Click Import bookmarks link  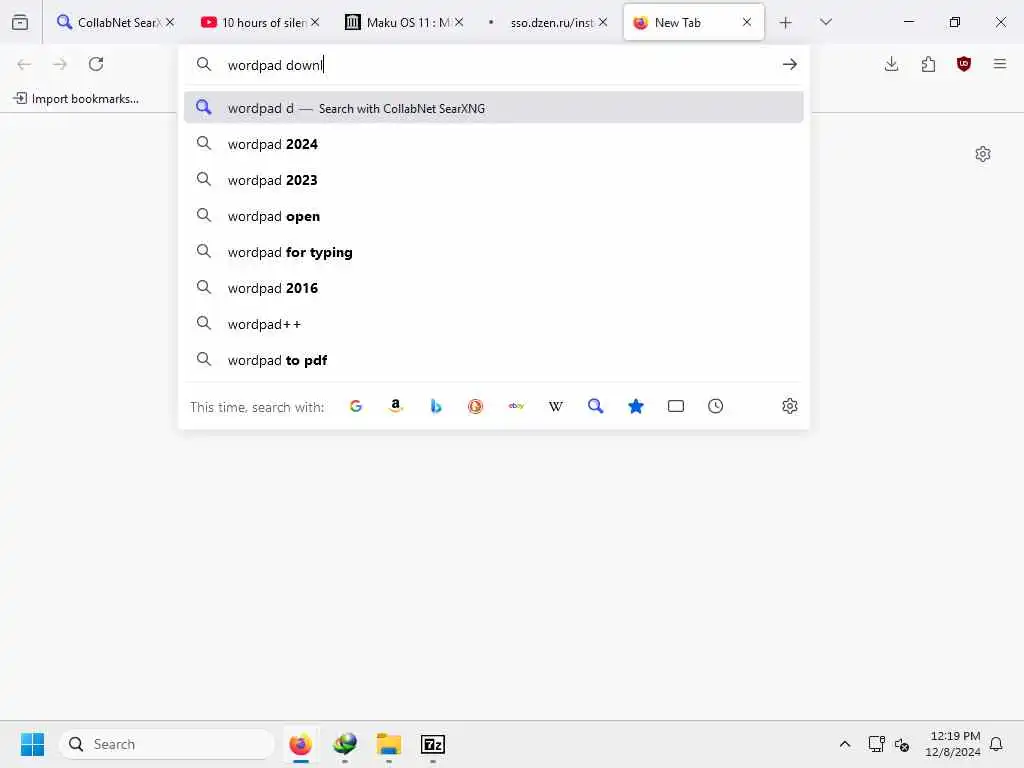coord(76,99)
